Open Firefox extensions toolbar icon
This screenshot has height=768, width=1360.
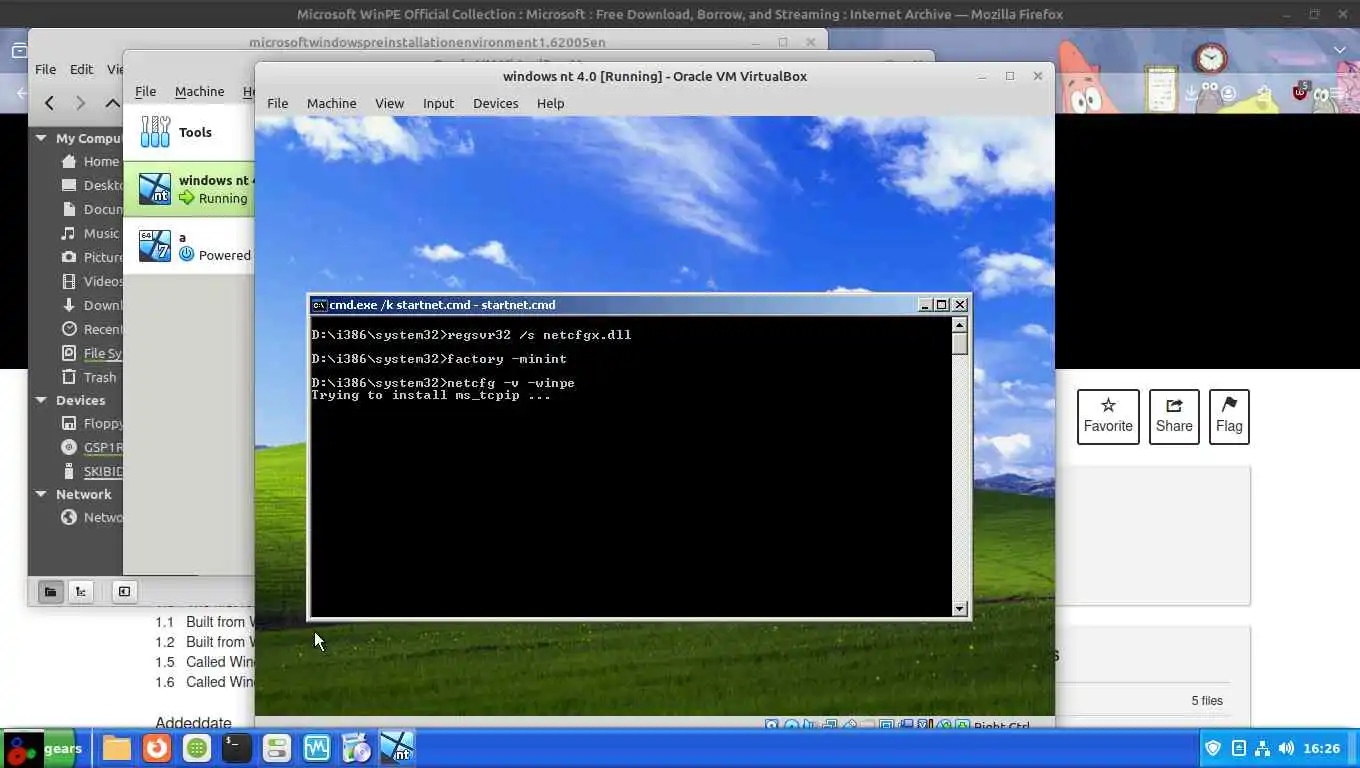click(1264, 94)
